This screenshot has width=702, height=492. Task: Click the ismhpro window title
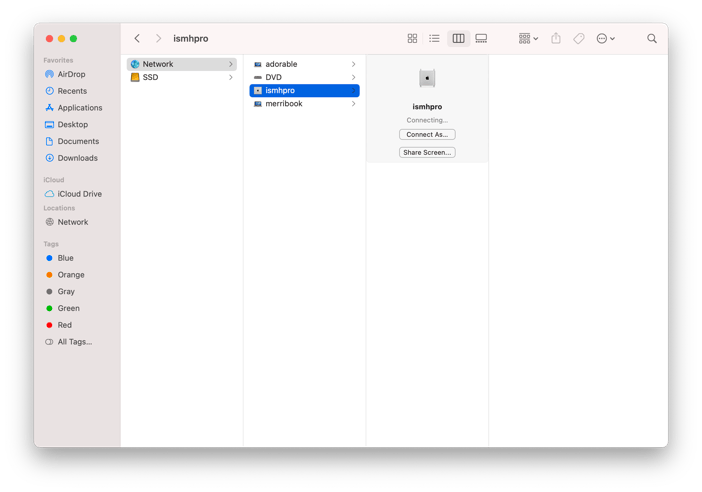(191, 39)
